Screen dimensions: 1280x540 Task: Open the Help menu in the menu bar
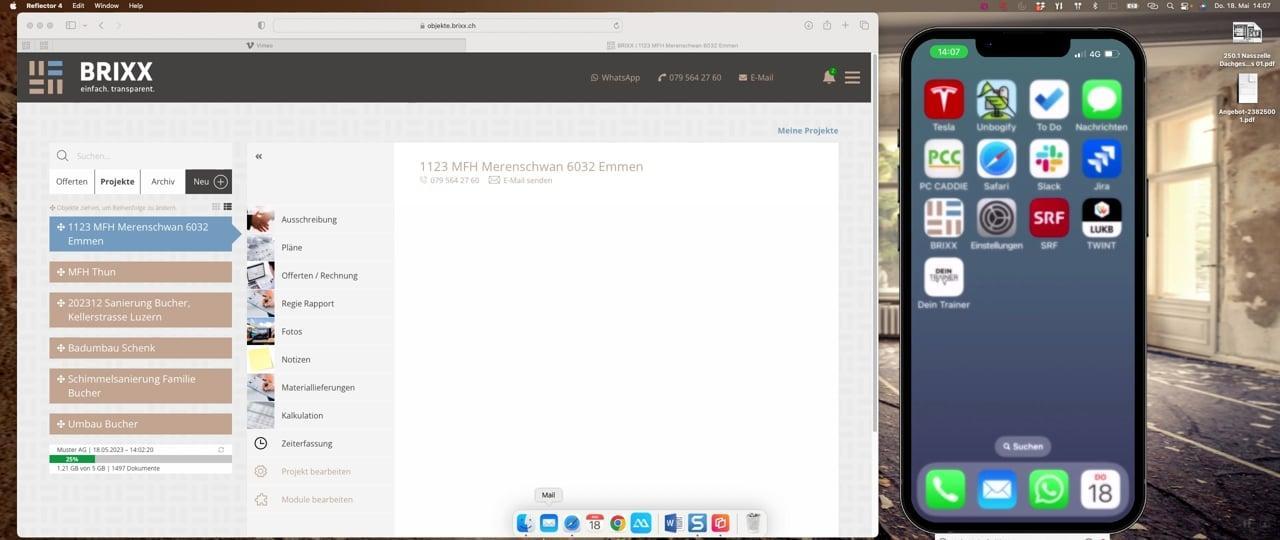(x=136, y=6)
